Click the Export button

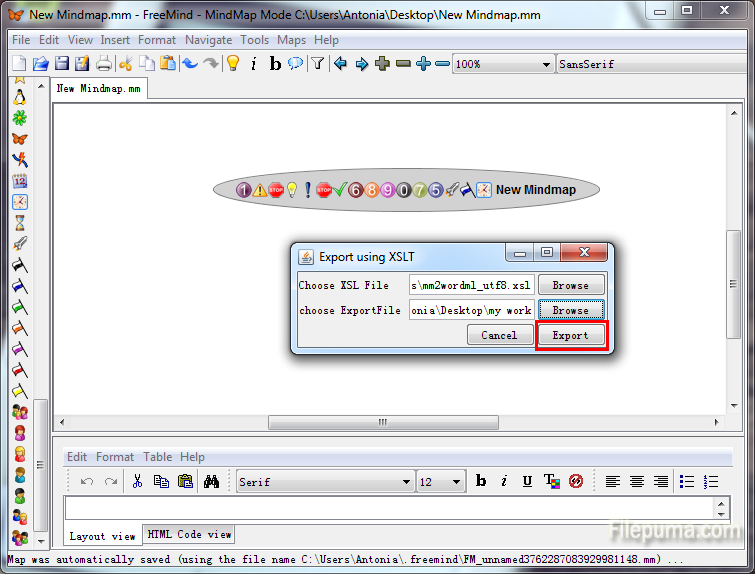click(571, 335)
